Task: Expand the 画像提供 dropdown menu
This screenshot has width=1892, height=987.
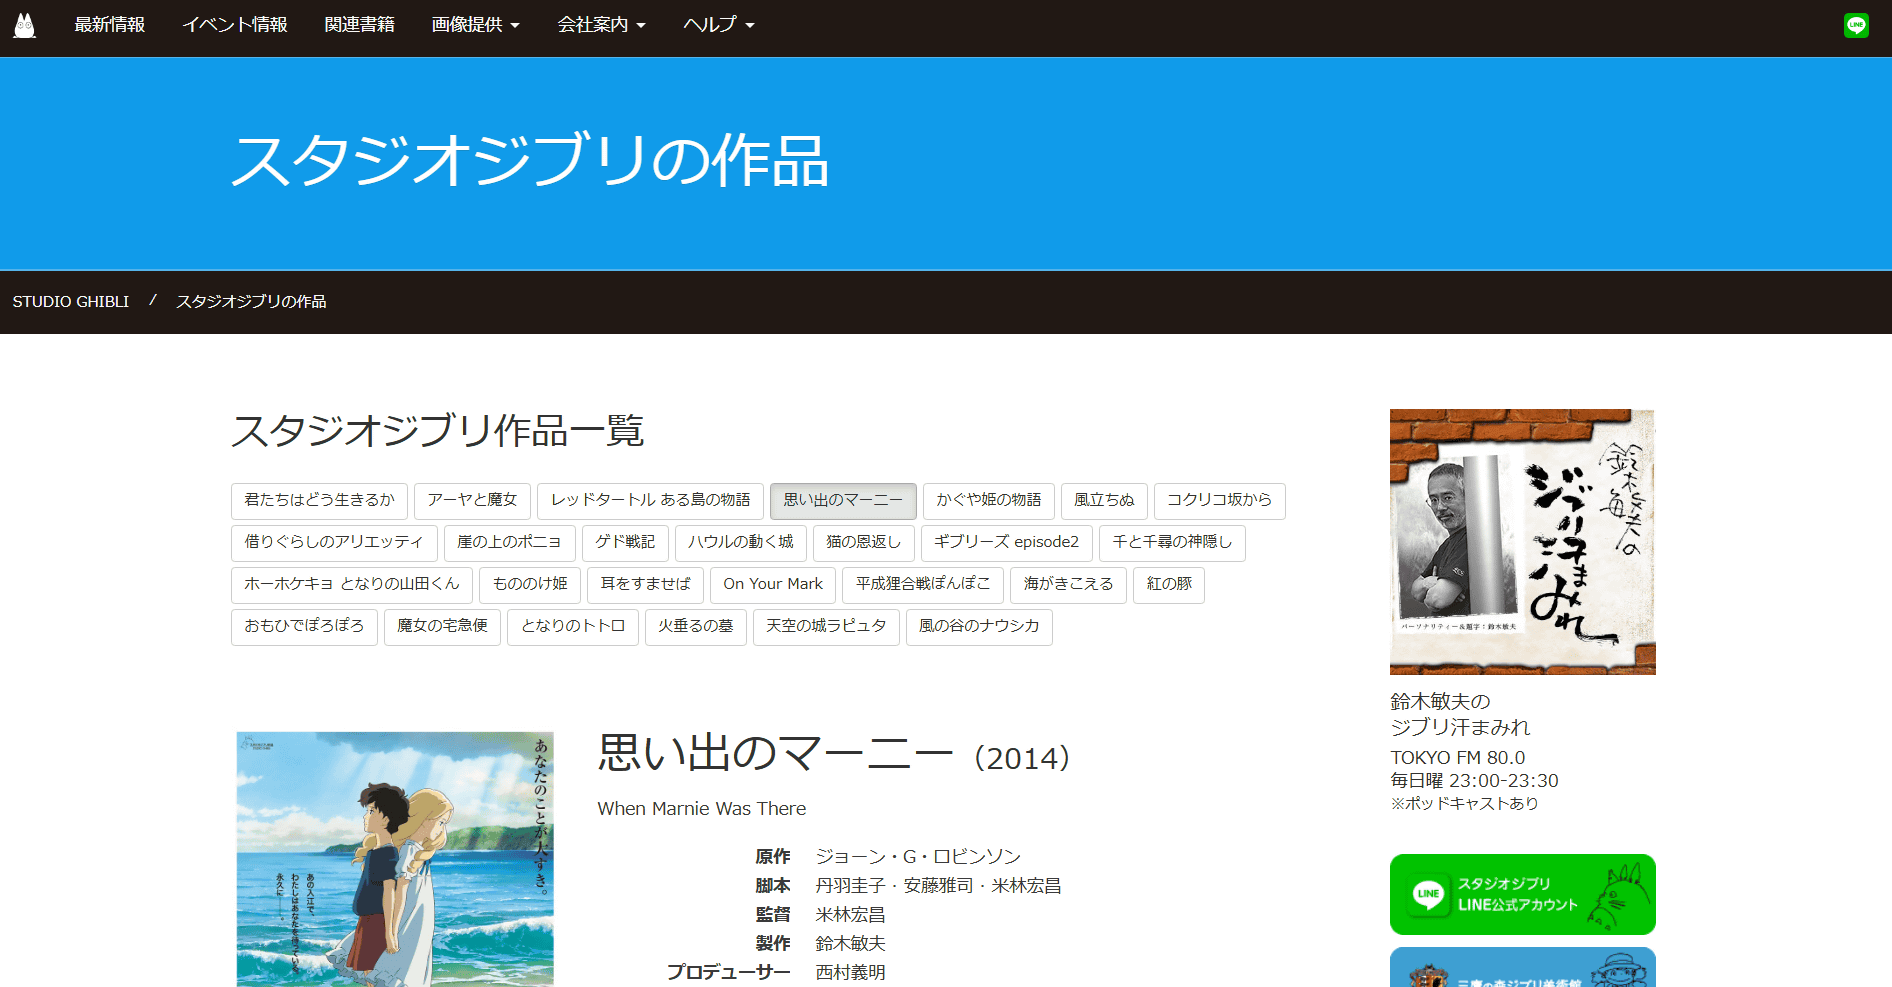Action: pyautogui.click(x=475, y=25)
